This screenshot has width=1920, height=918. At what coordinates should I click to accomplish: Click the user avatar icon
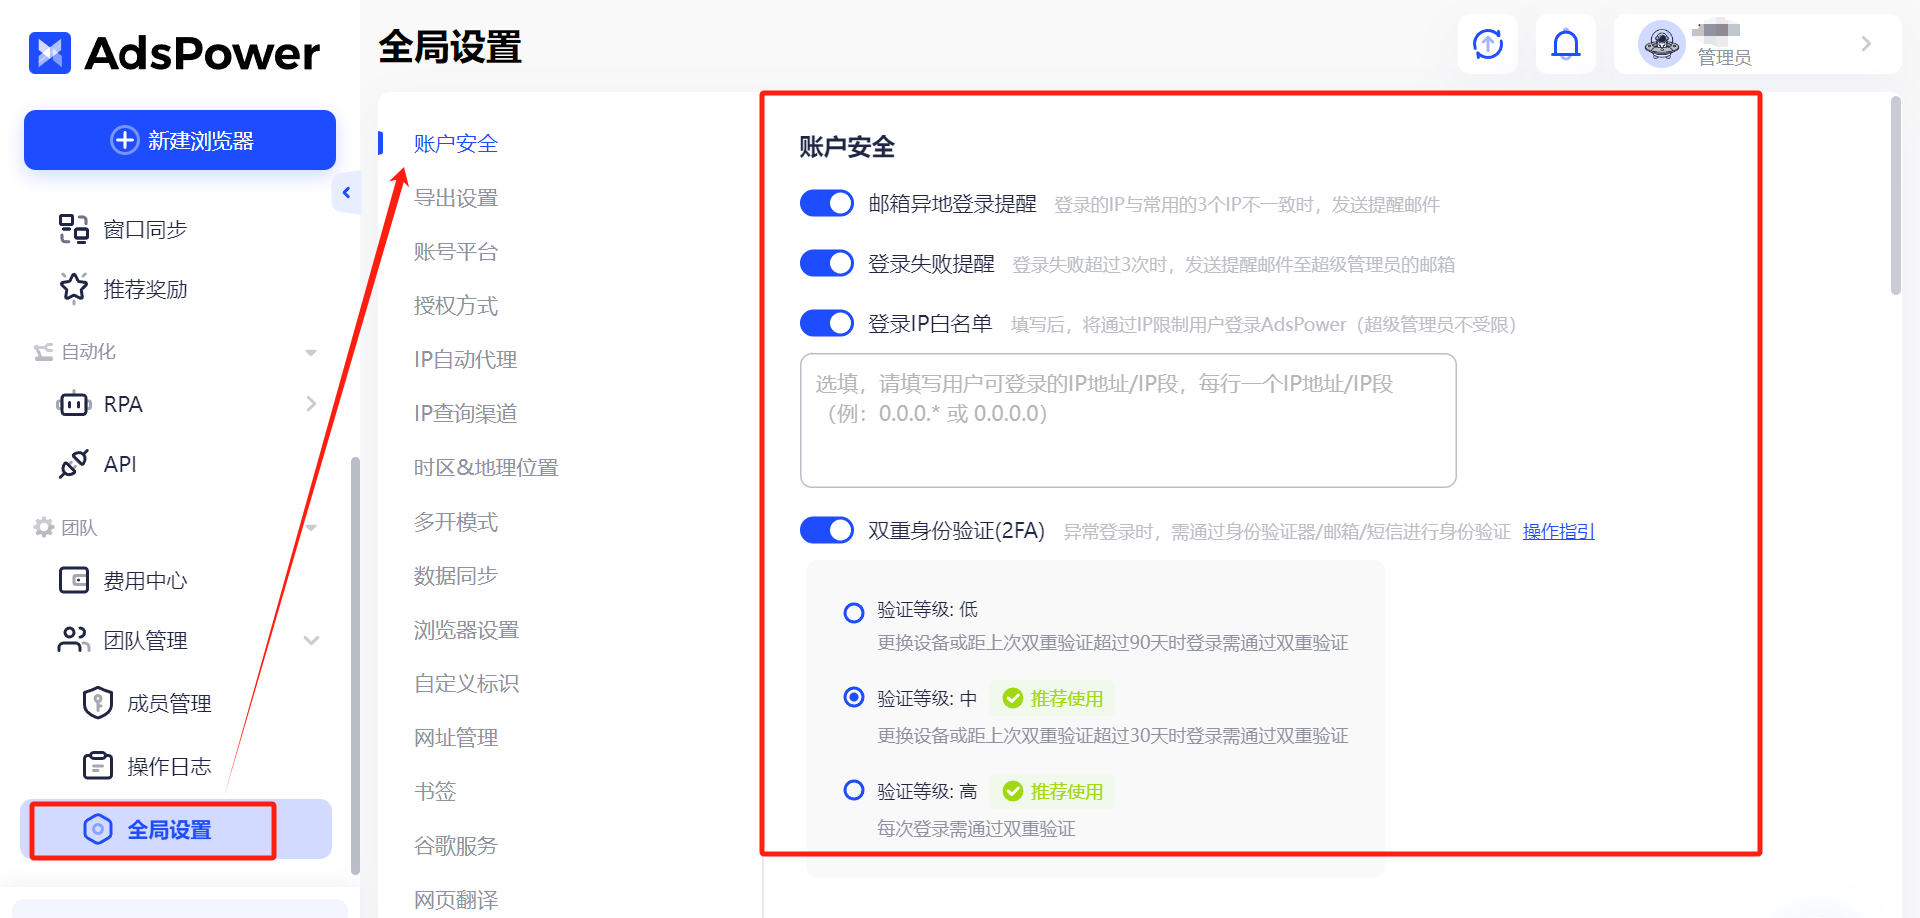coord(1662,44)
